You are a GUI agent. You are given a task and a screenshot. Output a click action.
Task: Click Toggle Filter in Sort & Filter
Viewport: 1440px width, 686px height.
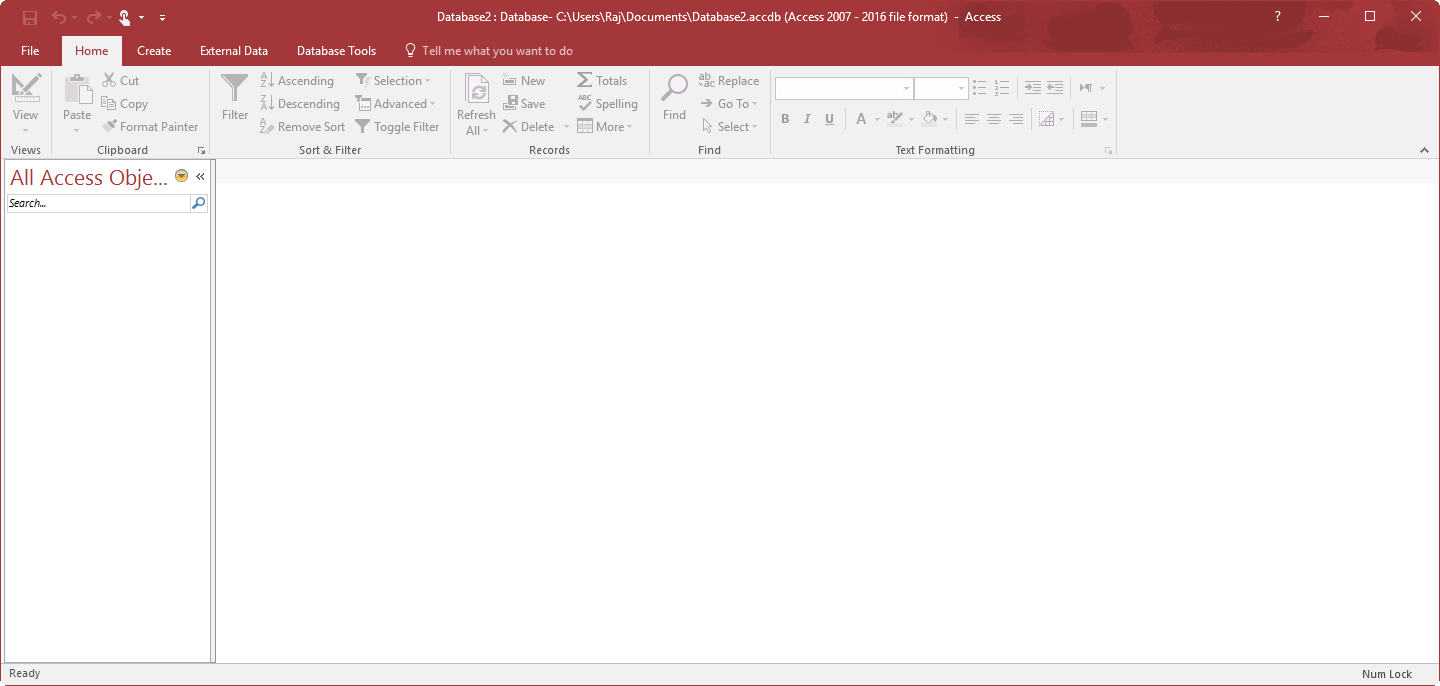[x=397, y=127]
